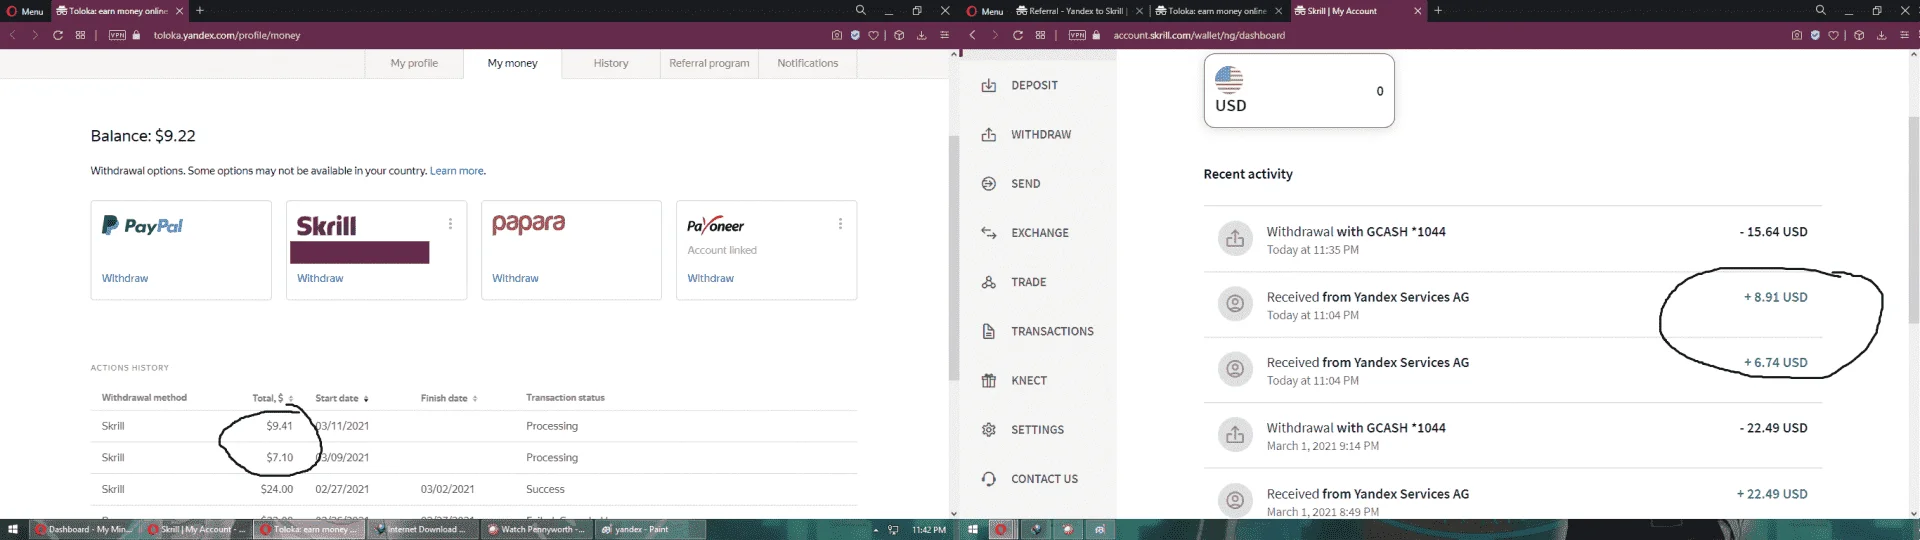Image resolution: width=1920 pixels, height=540 pixels.
Task: Click the Toloka address bar URL
Action: 227,35
